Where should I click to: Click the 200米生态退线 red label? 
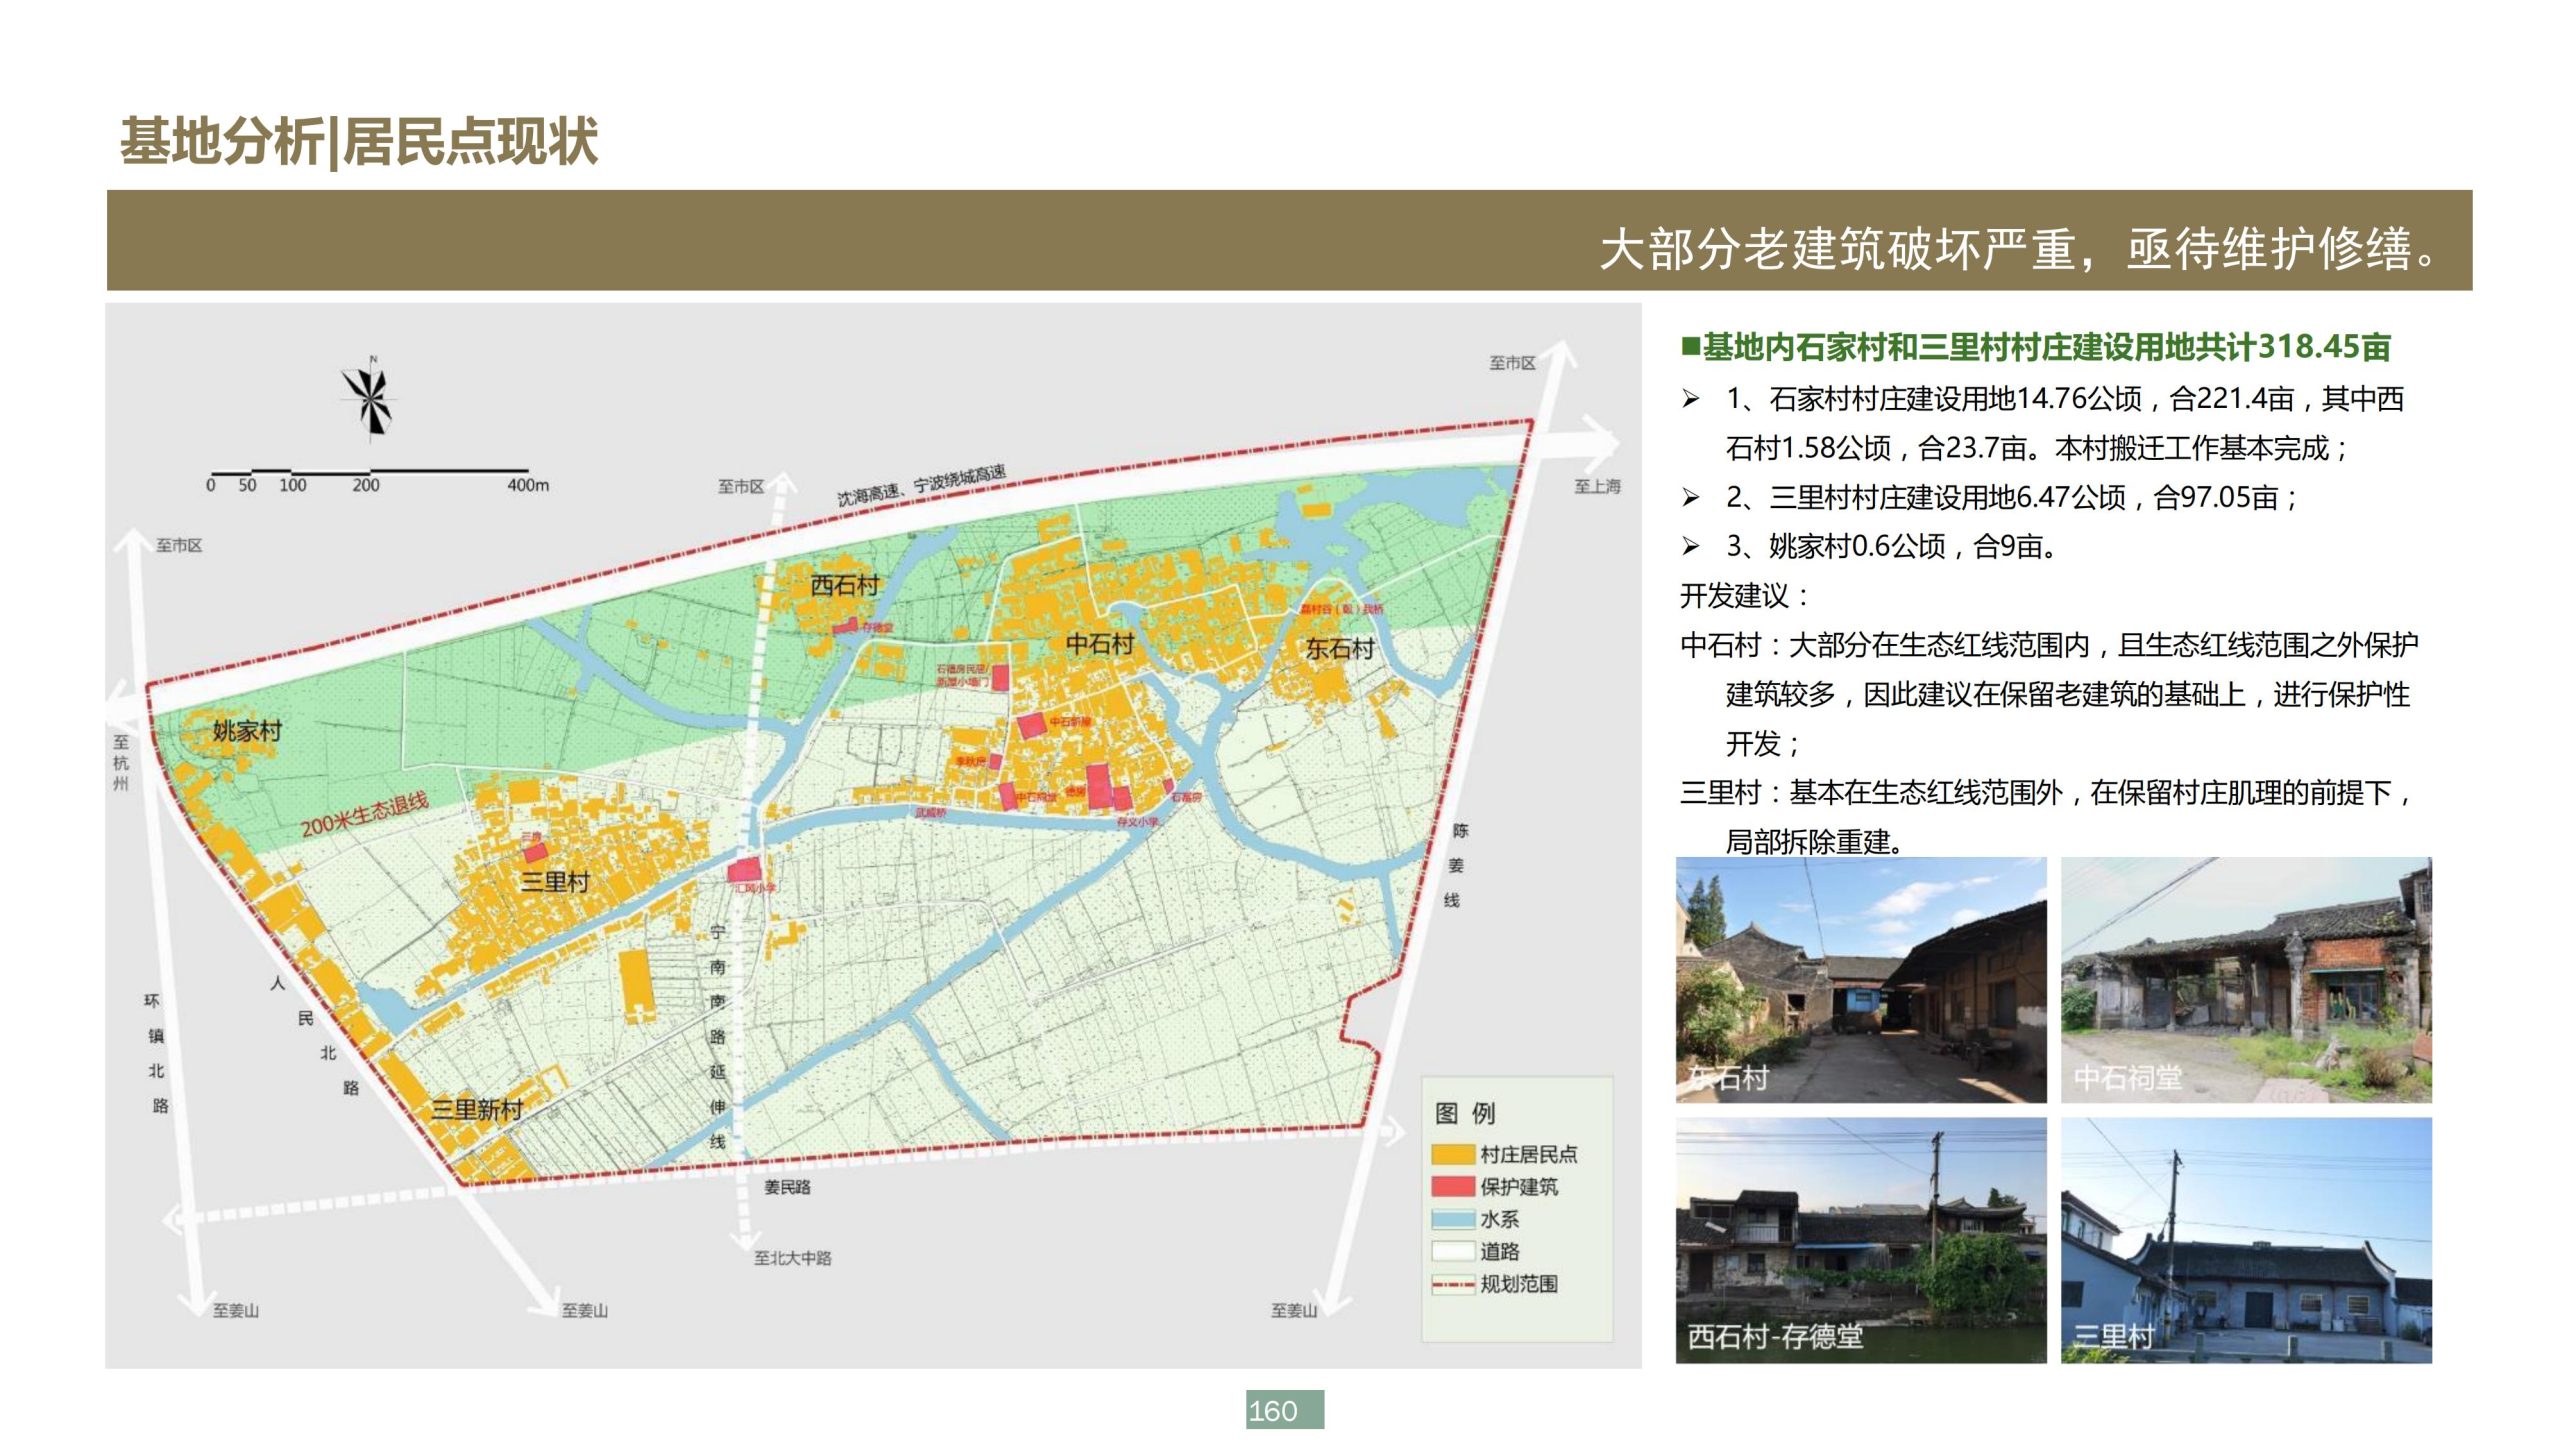click(x=365, y=814)
